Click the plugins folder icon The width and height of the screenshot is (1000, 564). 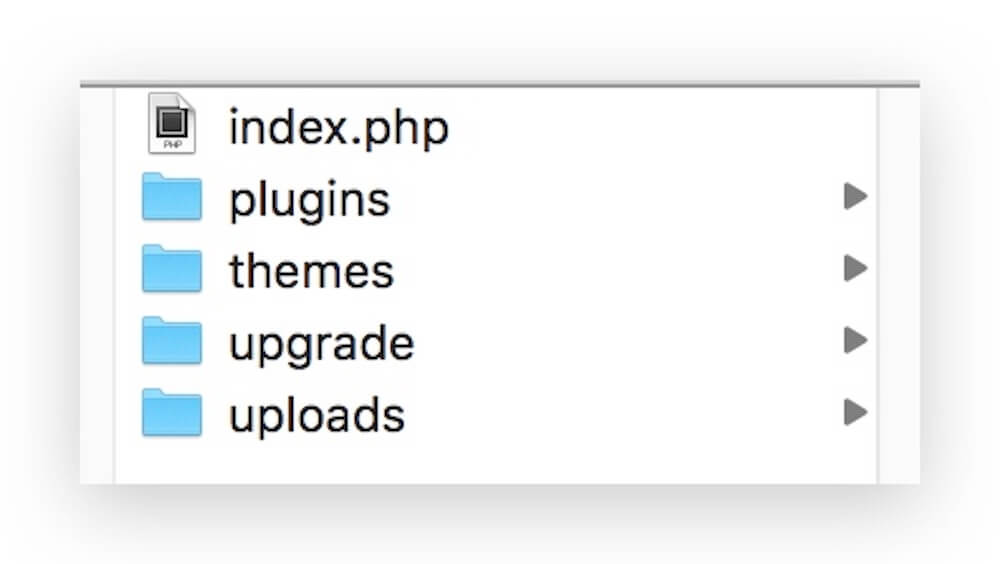point(171,197)
